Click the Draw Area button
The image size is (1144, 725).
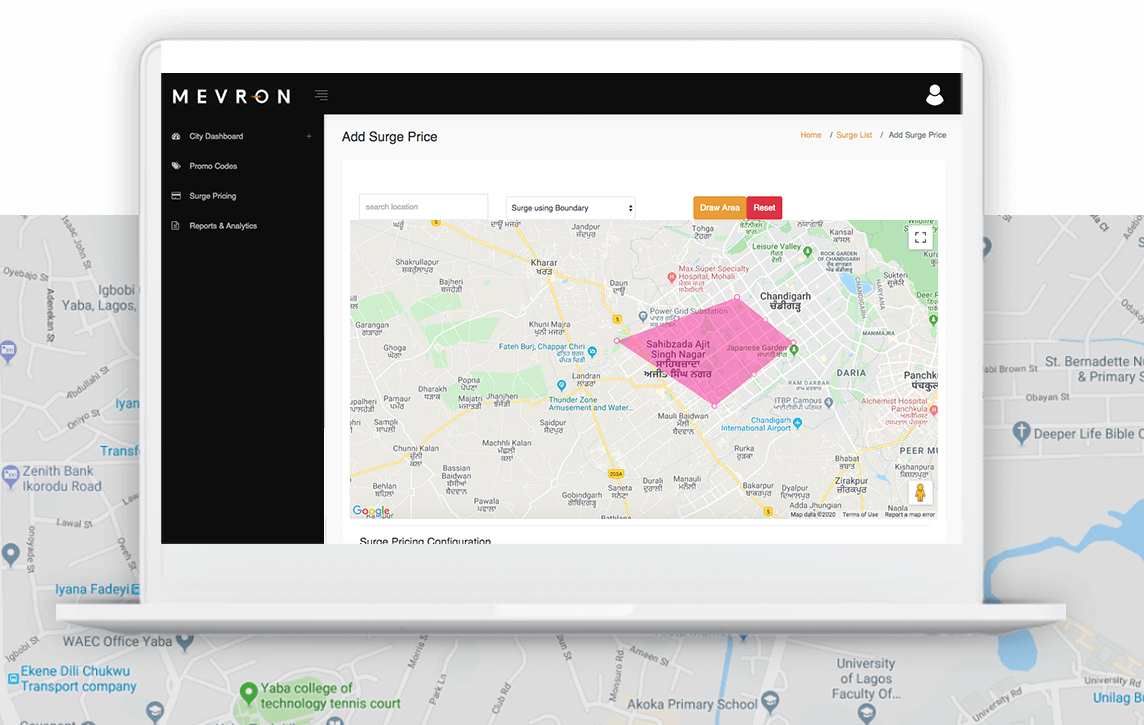[x=719, y=208]
